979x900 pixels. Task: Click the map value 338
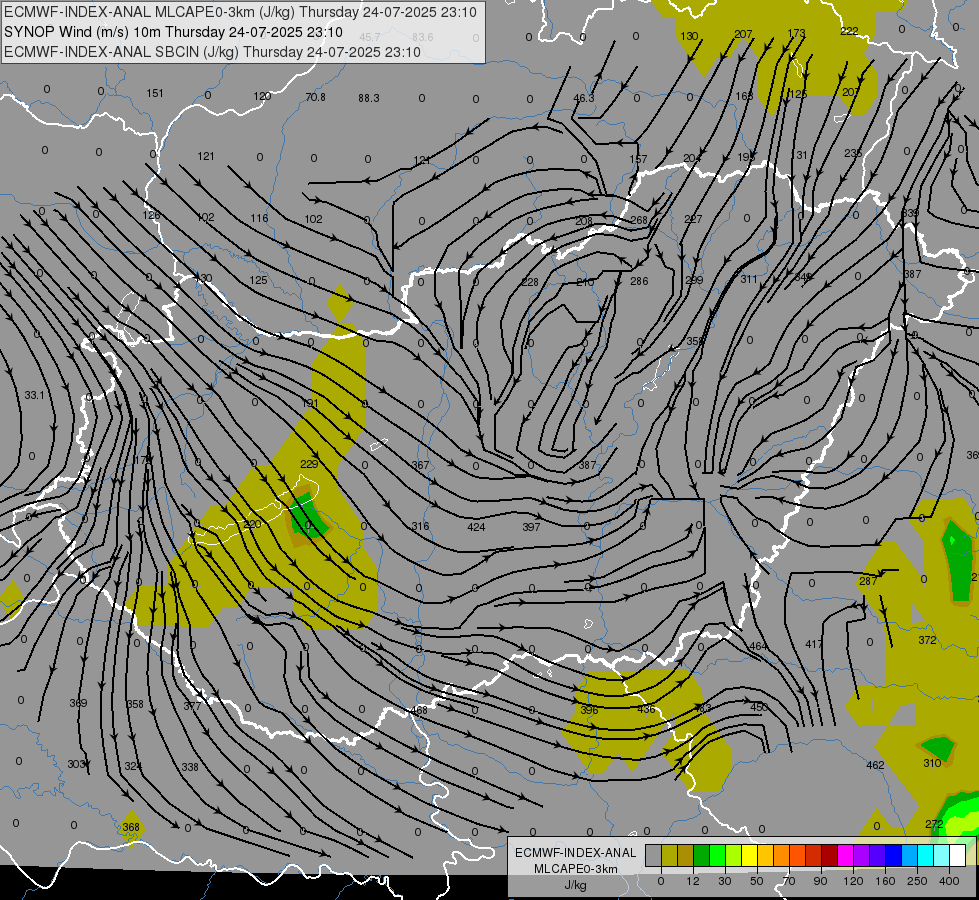[x=190, y=767]
